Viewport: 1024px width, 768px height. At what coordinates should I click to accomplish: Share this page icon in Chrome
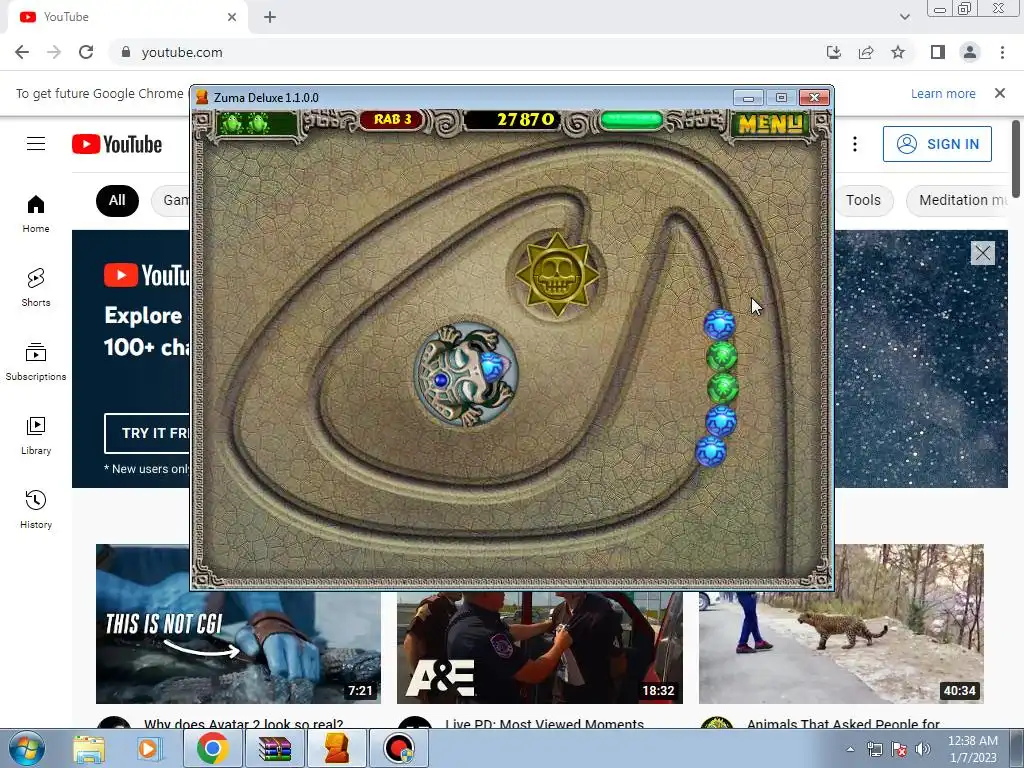tap(866, 52)
